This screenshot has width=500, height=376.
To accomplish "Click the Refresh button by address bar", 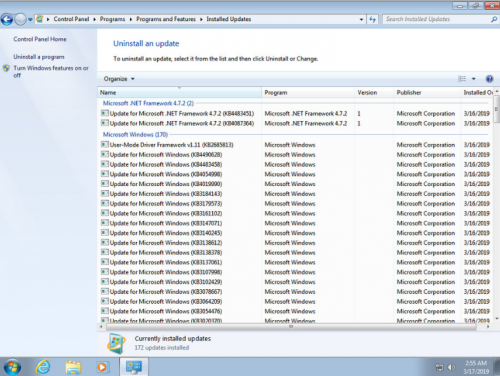I will coord(372,19).
